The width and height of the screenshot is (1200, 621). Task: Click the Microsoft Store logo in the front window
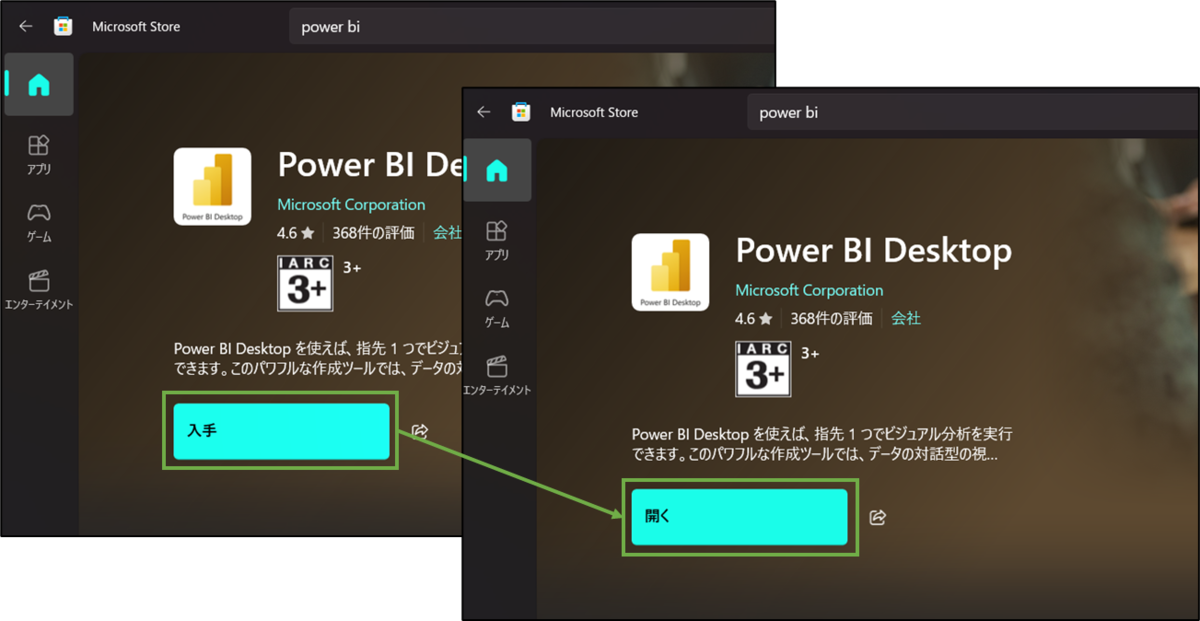click(521, 112)
